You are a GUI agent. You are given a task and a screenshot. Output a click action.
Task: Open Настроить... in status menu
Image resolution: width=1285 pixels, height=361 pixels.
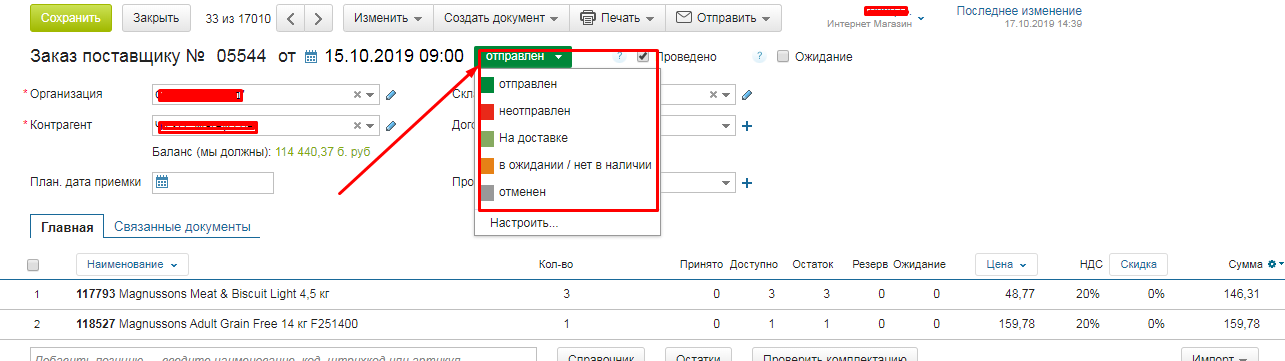pos(524,223)
